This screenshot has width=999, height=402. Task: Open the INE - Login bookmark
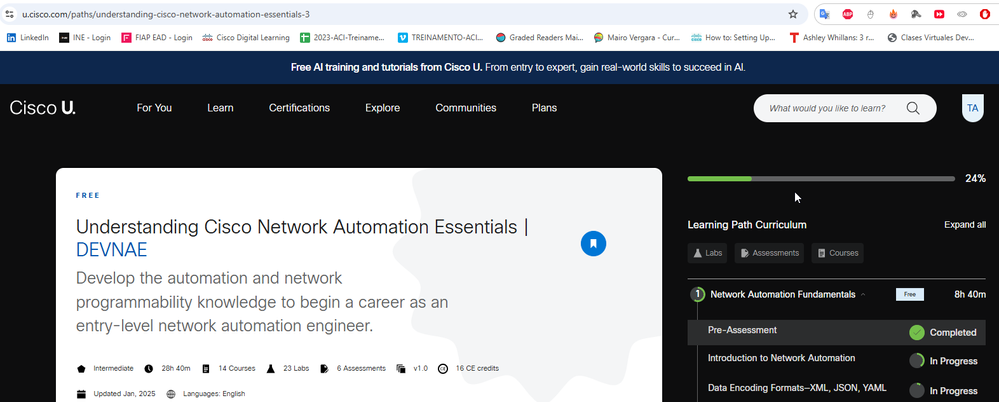click(x=85, y=38)
